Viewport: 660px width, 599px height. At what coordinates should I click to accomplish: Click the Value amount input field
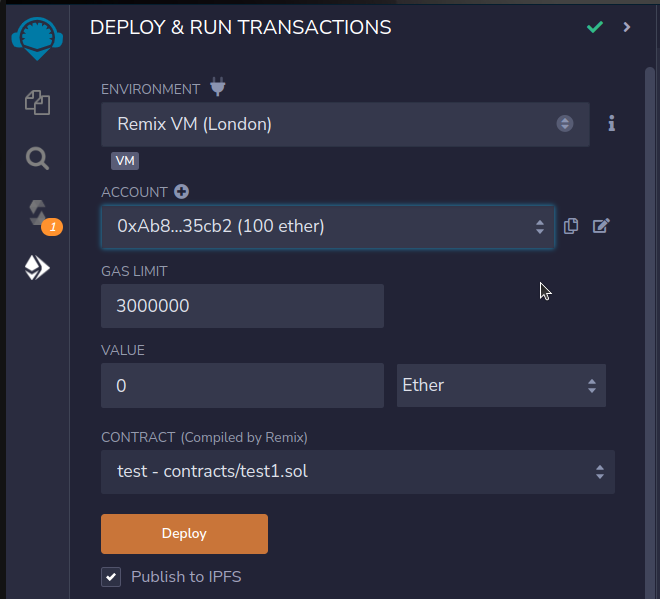[x=242, y=386]
